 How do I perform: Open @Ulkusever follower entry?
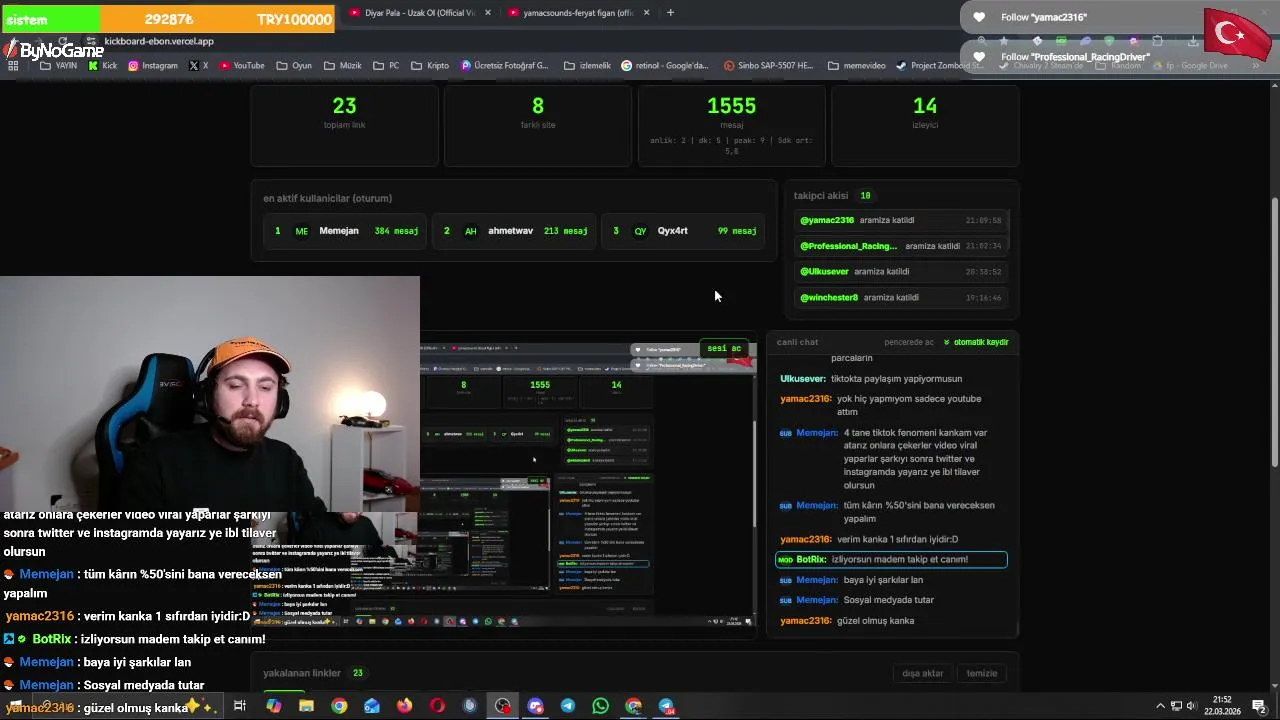900,271
